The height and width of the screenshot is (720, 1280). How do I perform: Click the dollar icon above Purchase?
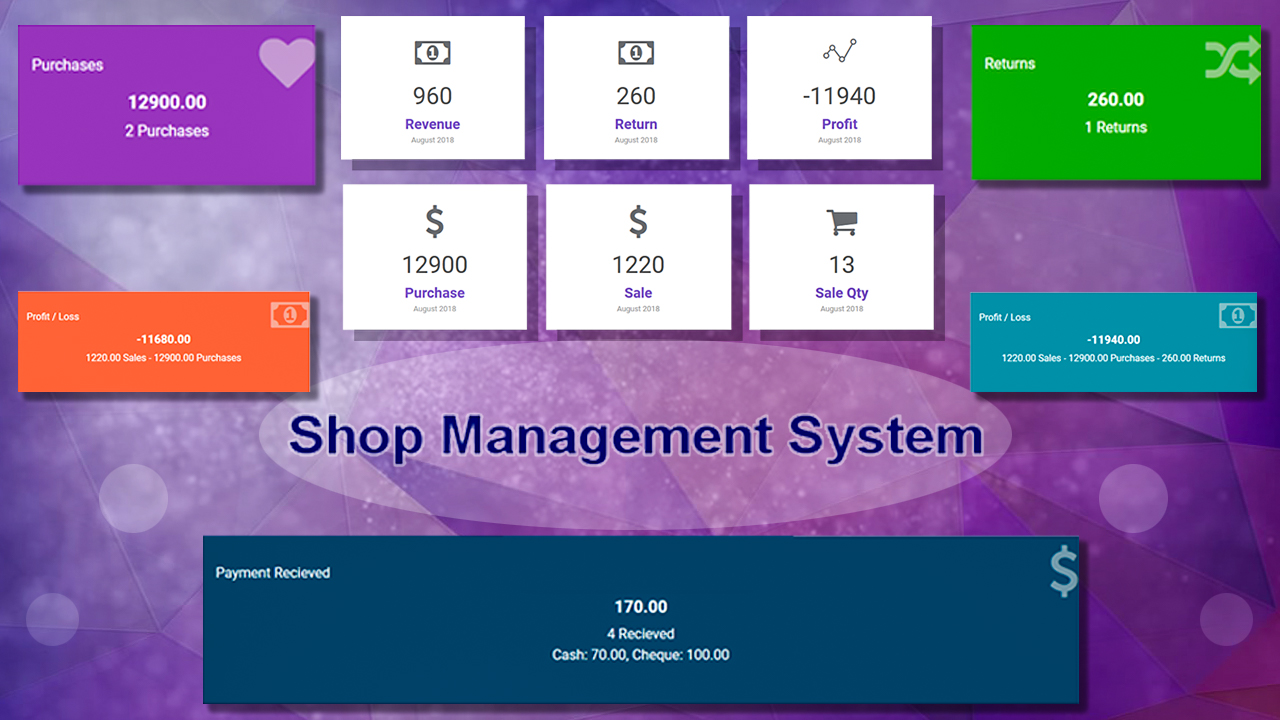(434, 221)
